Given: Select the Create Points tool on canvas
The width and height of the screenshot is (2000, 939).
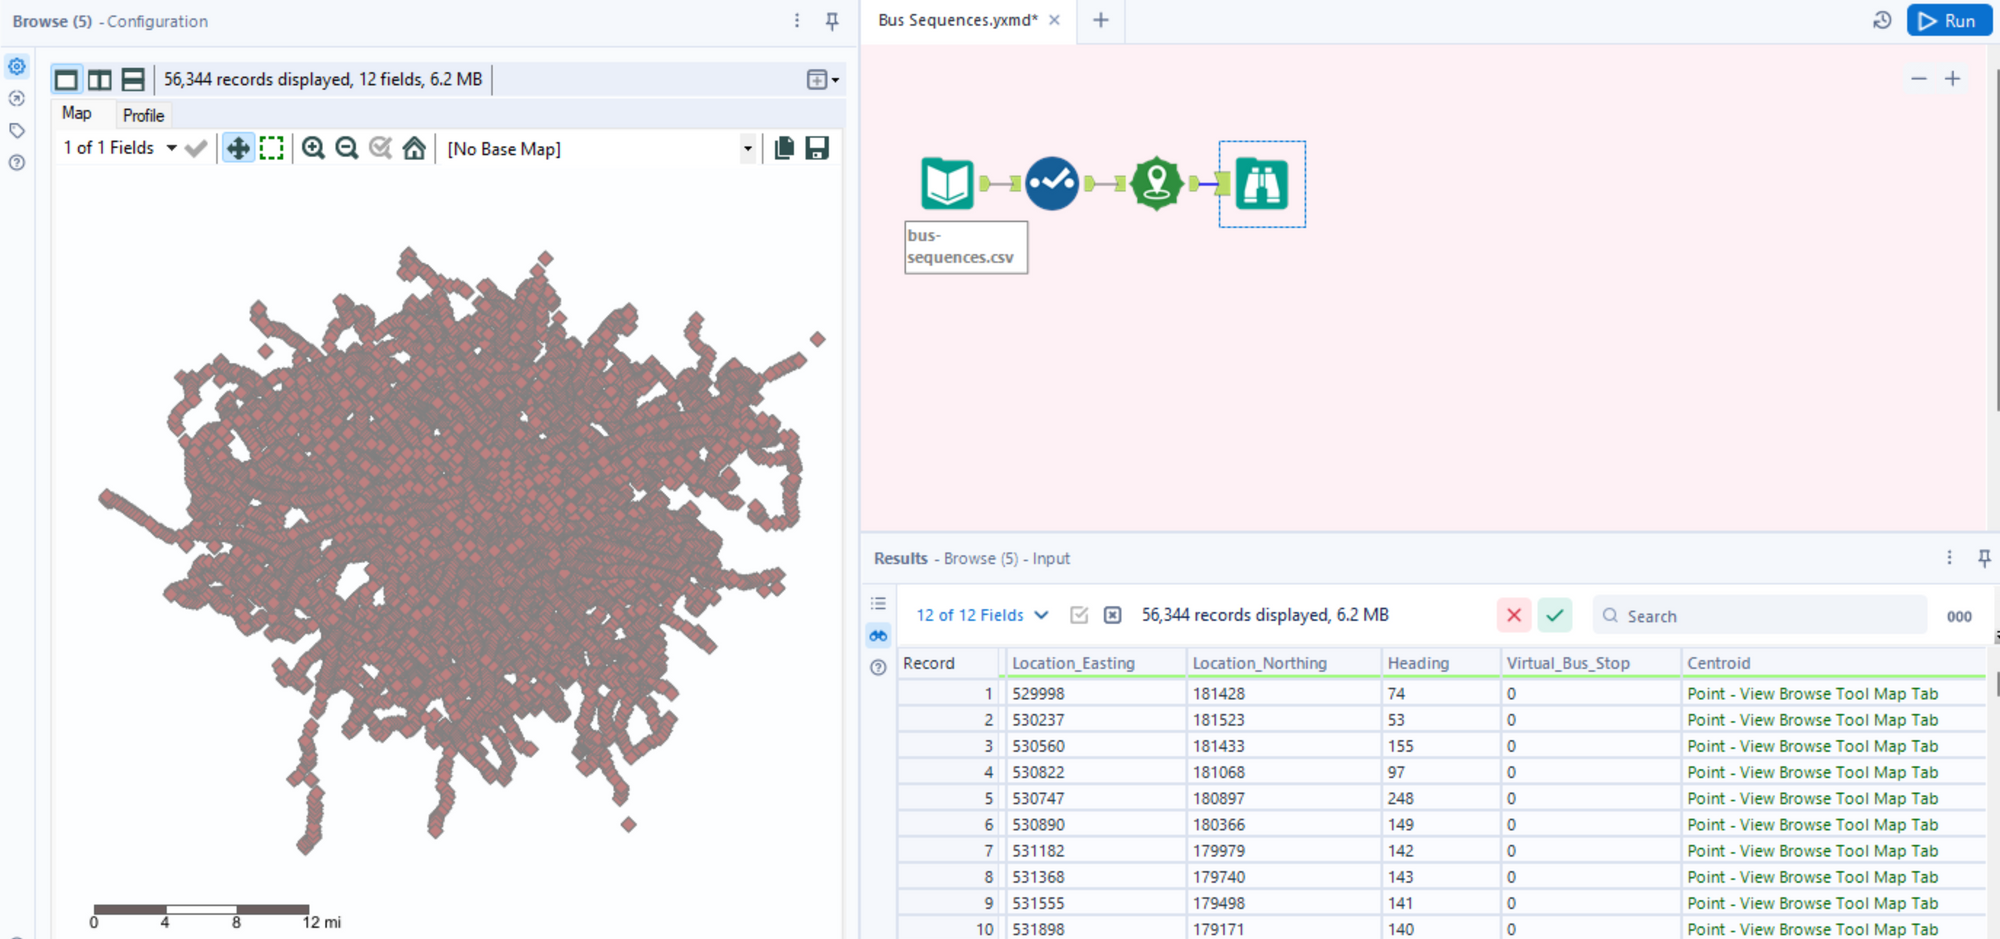Looking at the screenshot, I should pos(1156,183).
